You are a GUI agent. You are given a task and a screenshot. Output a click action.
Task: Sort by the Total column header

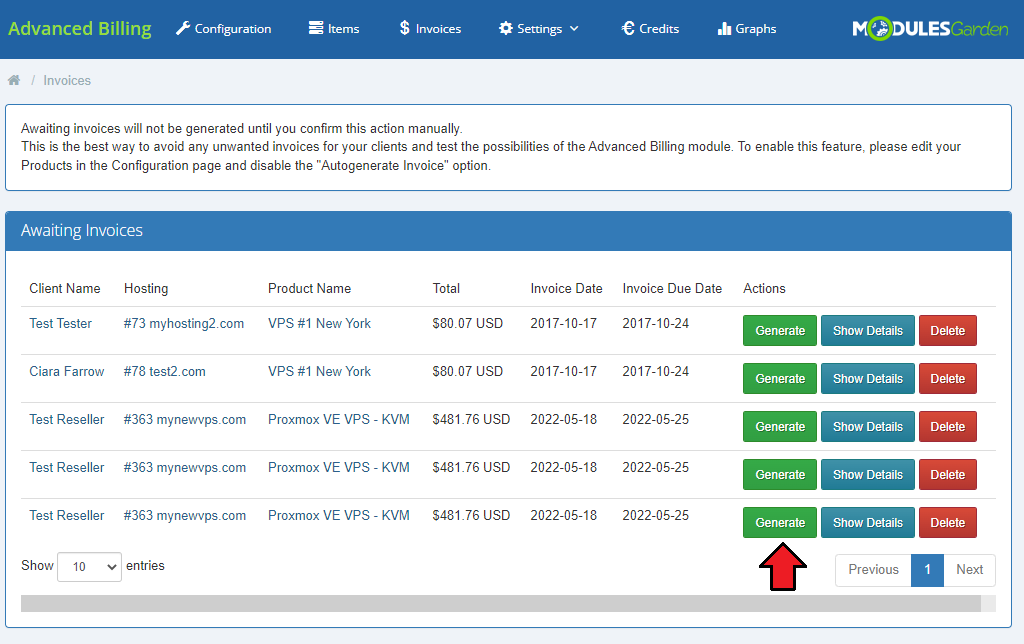[446, 289]
